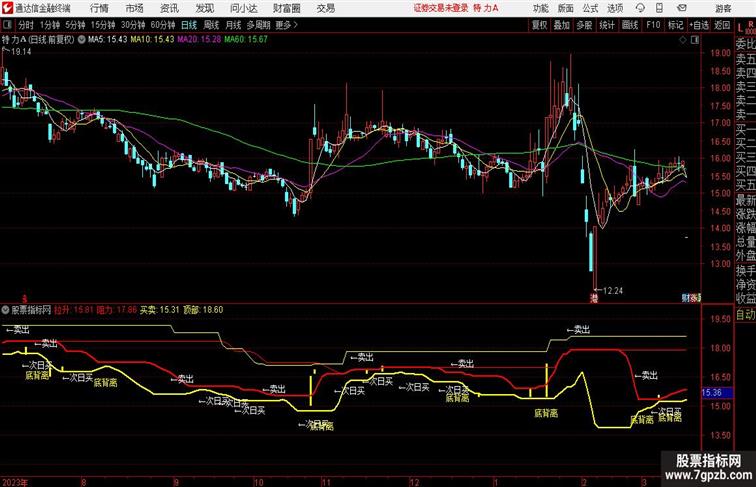
Task: Open the 资讯 menu
Action: click(169, 8)
